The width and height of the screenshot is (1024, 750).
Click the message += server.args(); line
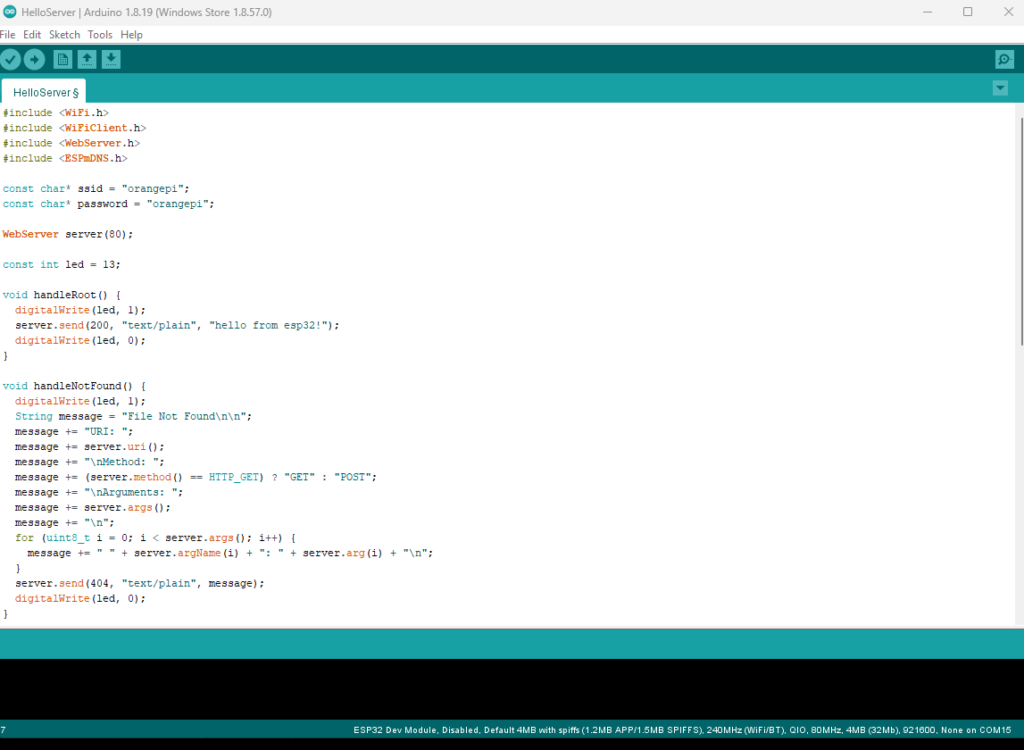[93, 508]
